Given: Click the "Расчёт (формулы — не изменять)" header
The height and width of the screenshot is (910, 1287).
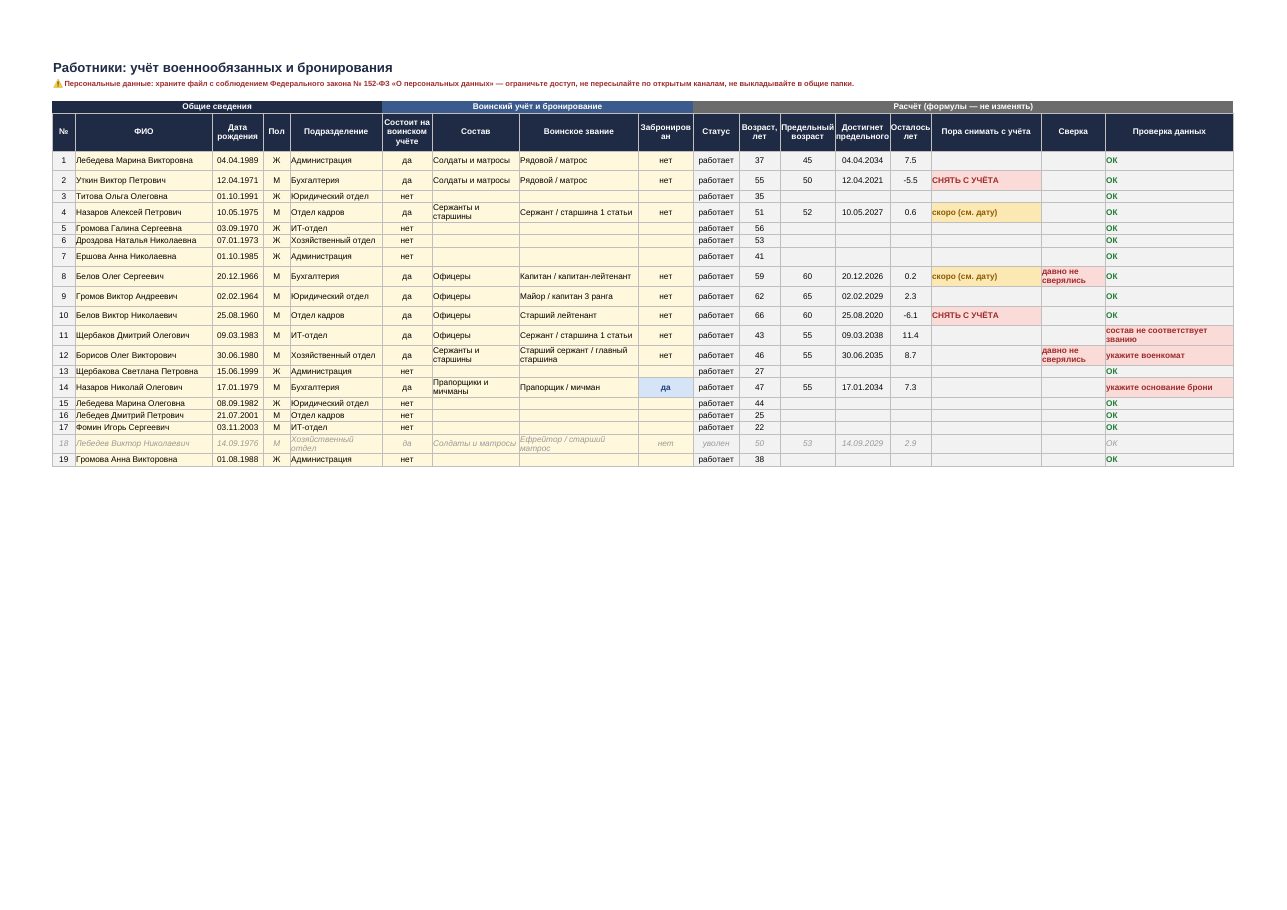Looking at the screenshot, I should tap(963, 107).
